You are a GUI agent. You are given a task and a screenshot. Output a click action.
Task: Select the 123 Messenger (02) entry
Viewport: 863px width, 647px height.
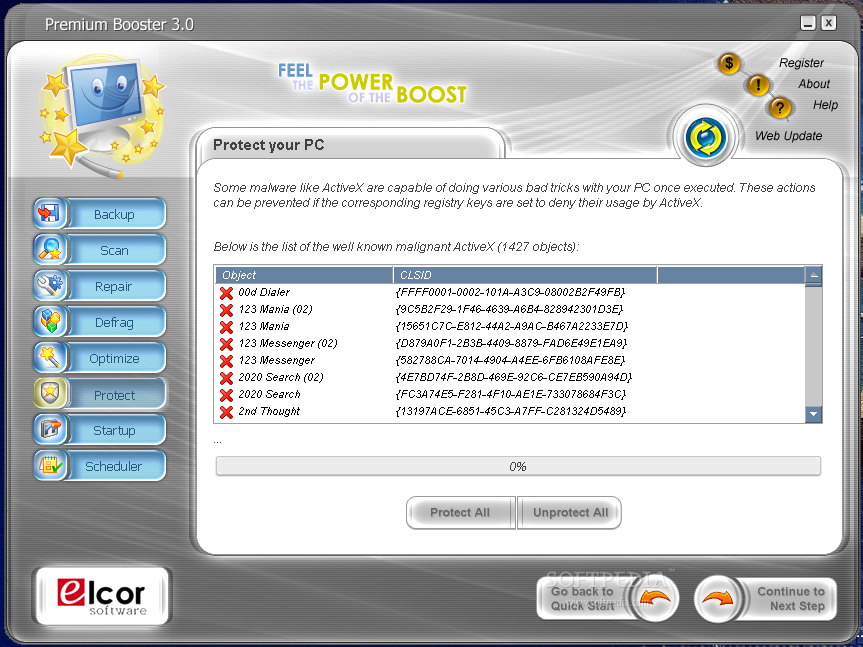point(288,344)
